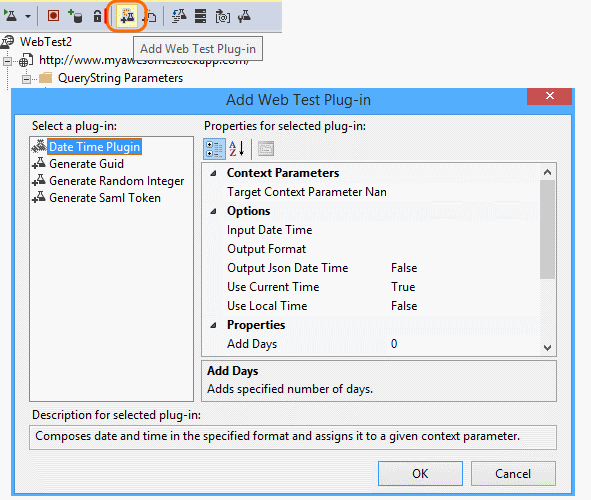This screenshot has height=500, width=591.
Task: Collapse the QueryString Parameters folder
Action: pyautogui.click(x=26, y=79)
